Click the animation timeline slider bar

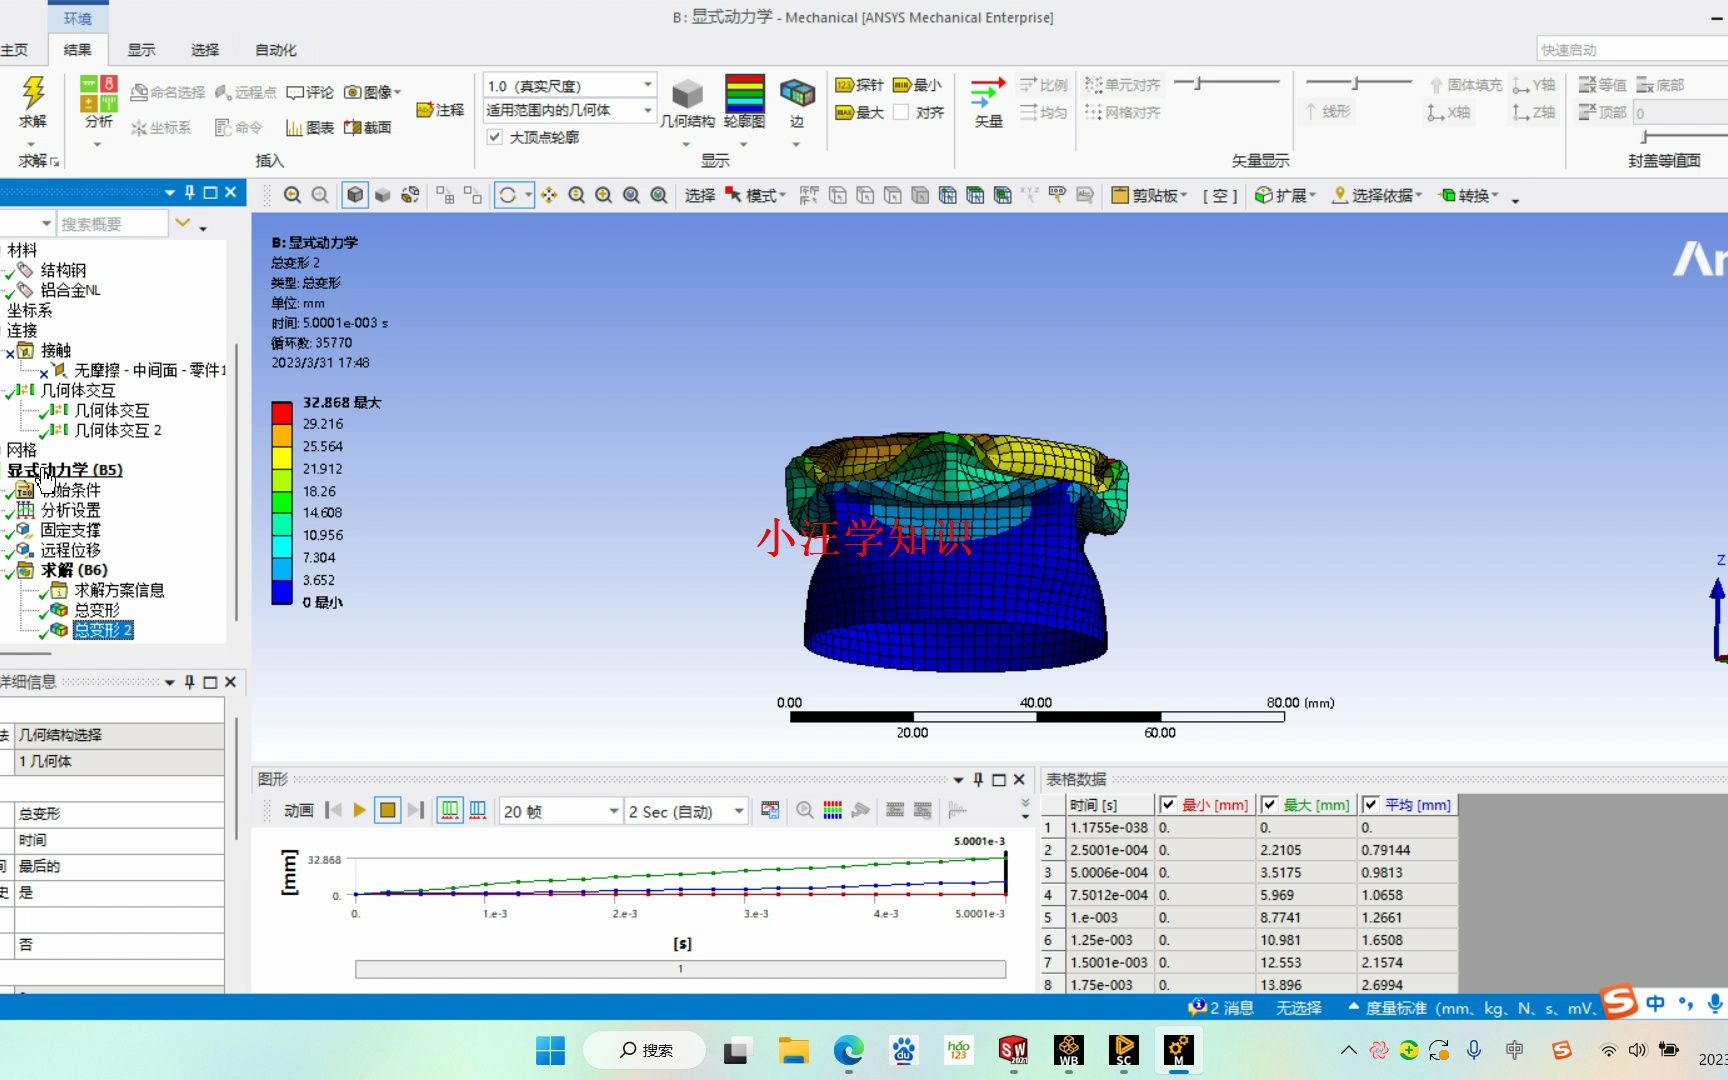point(680,969)
